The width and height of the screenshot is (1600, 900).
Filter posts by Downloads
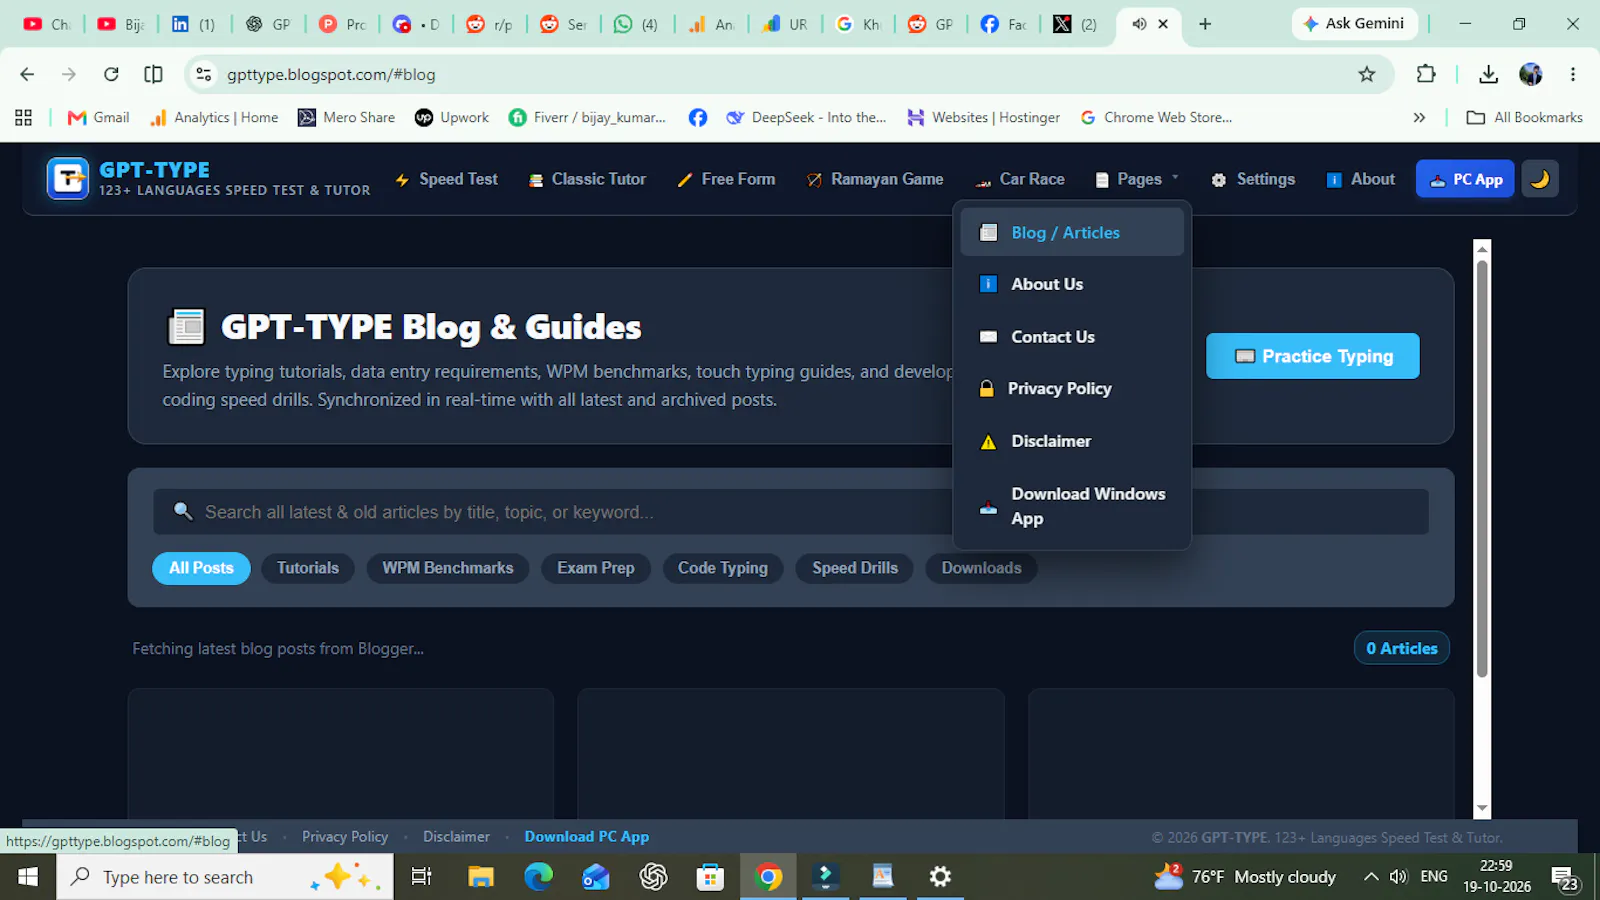(x=981, y=568)
